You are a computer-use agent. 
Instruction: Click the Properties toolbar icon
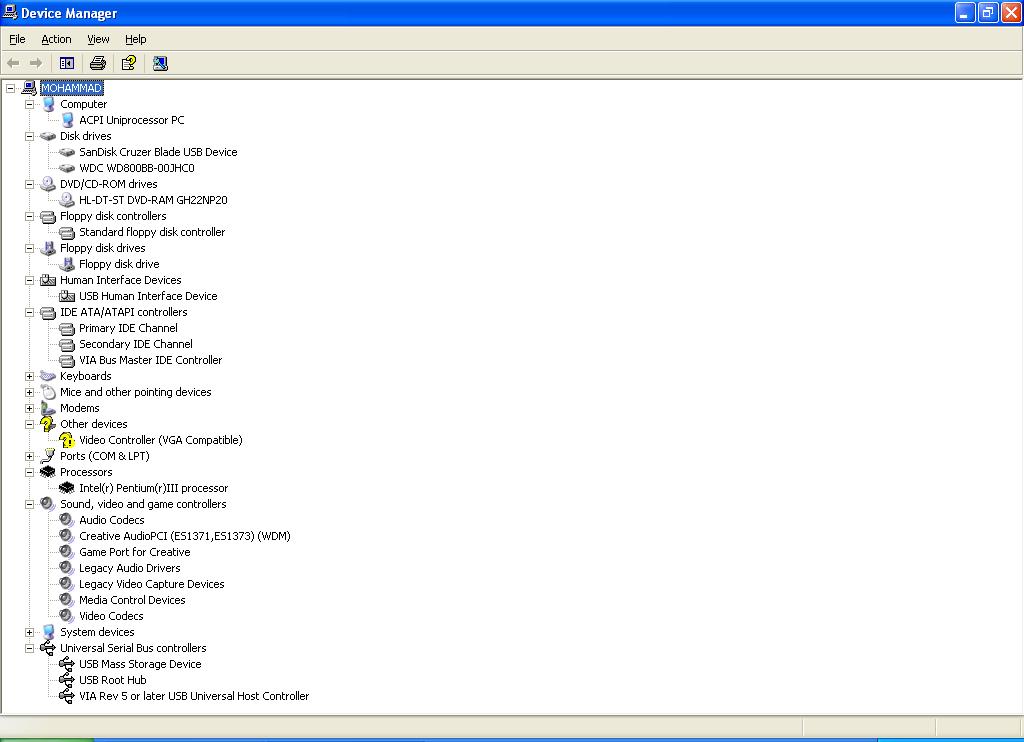click(129, 63)
